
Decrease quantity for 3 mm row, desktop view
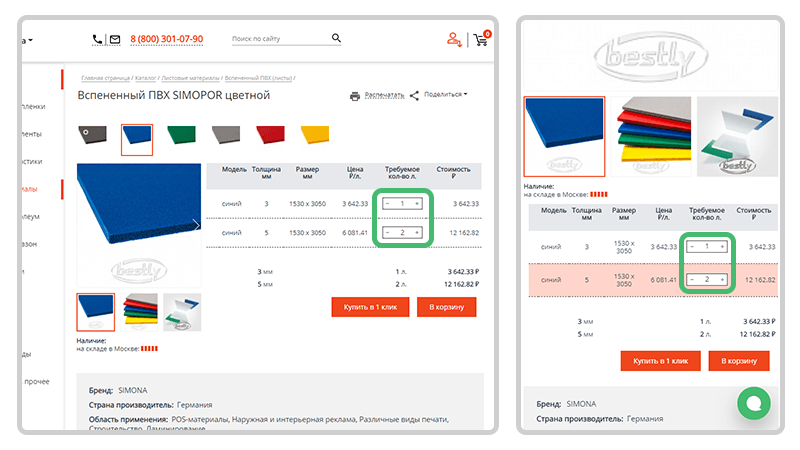pos(388,204)
